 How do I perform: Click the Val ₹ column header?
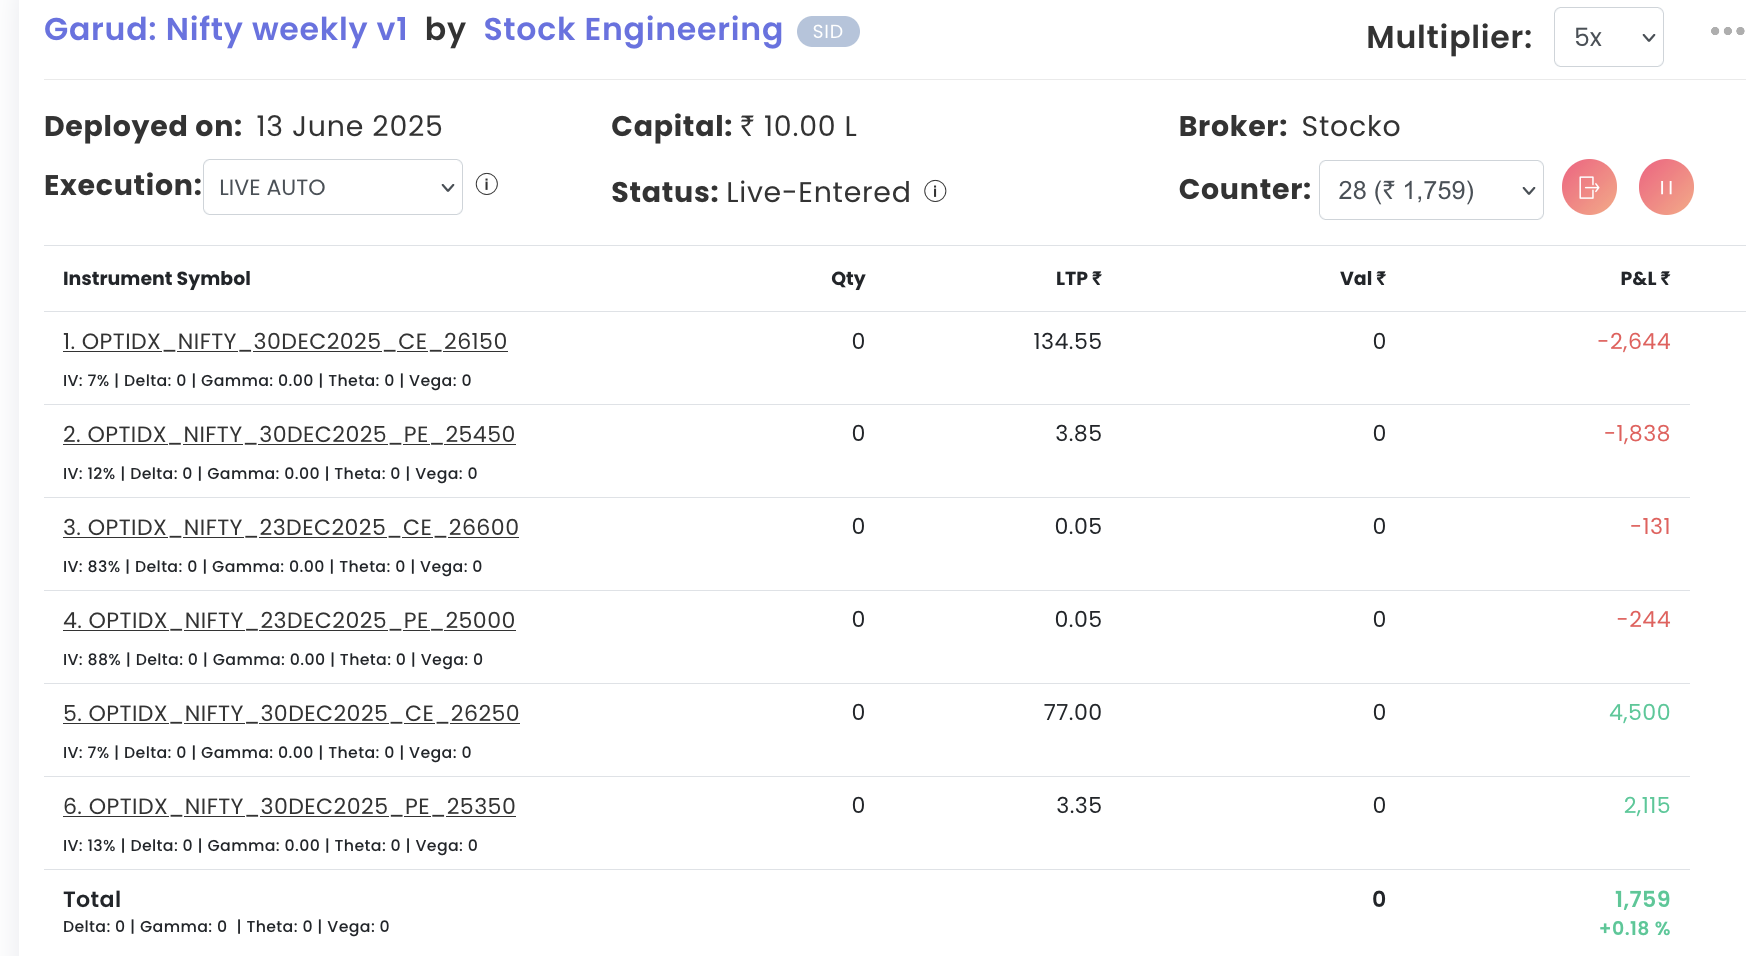[1363, 279]
